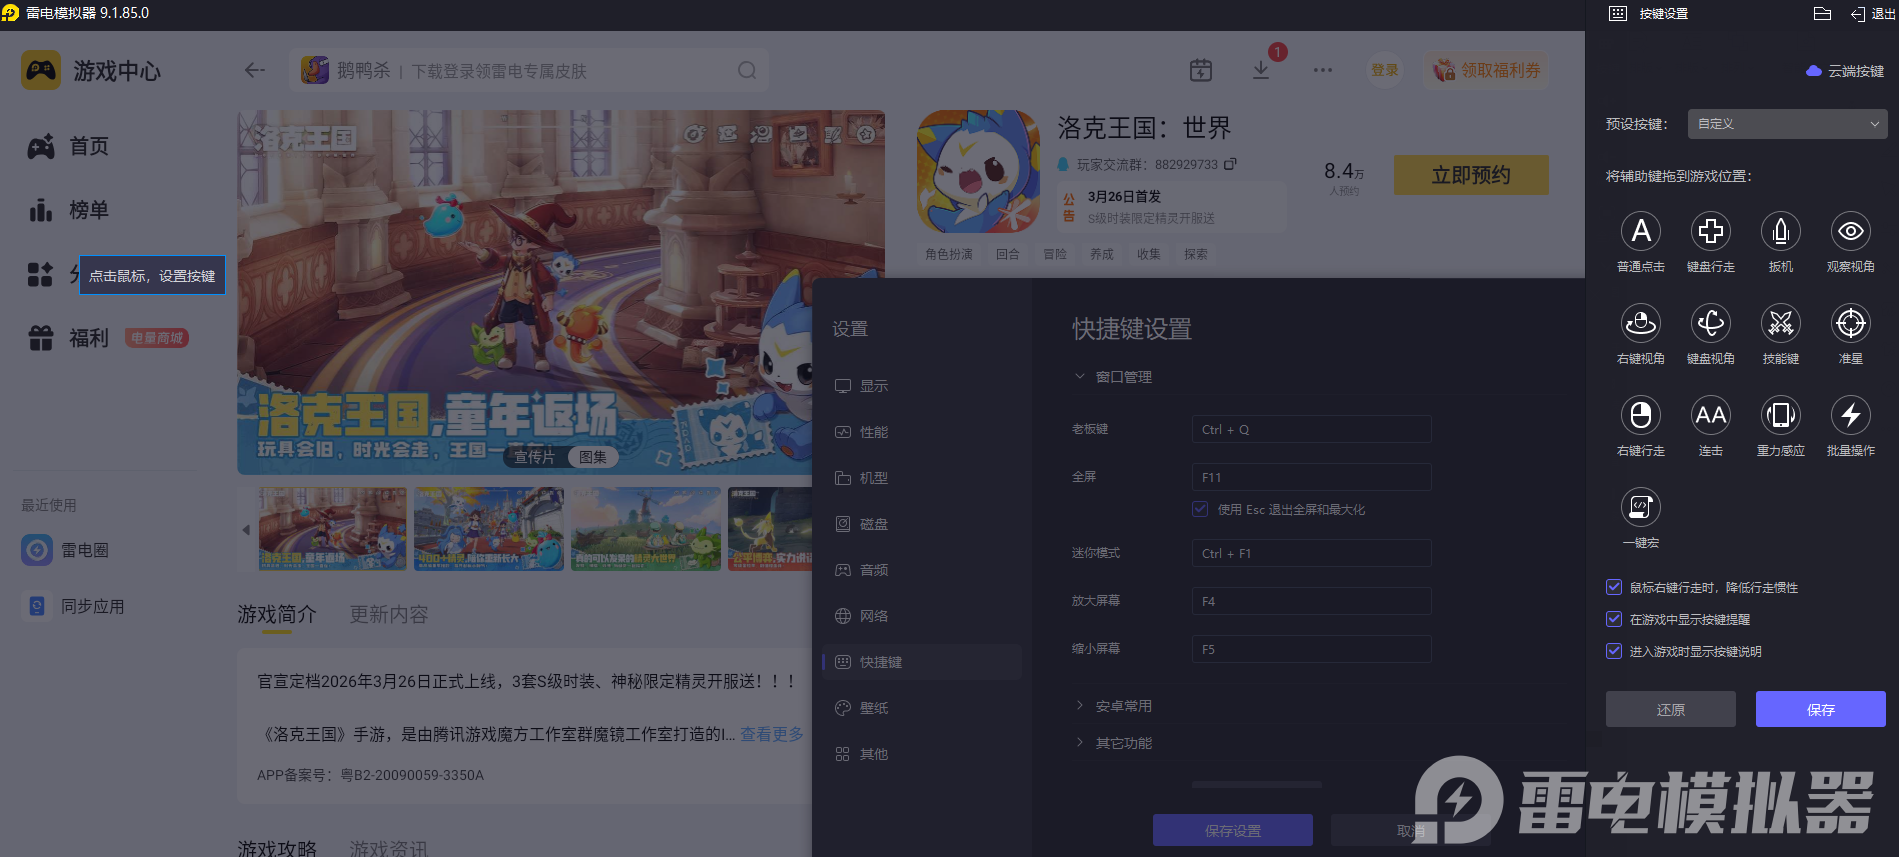Viewport: 1899px width, 857px height.
Task: Click the 老板键 Ctrl + Q shortcut field
Action: 1311,429
